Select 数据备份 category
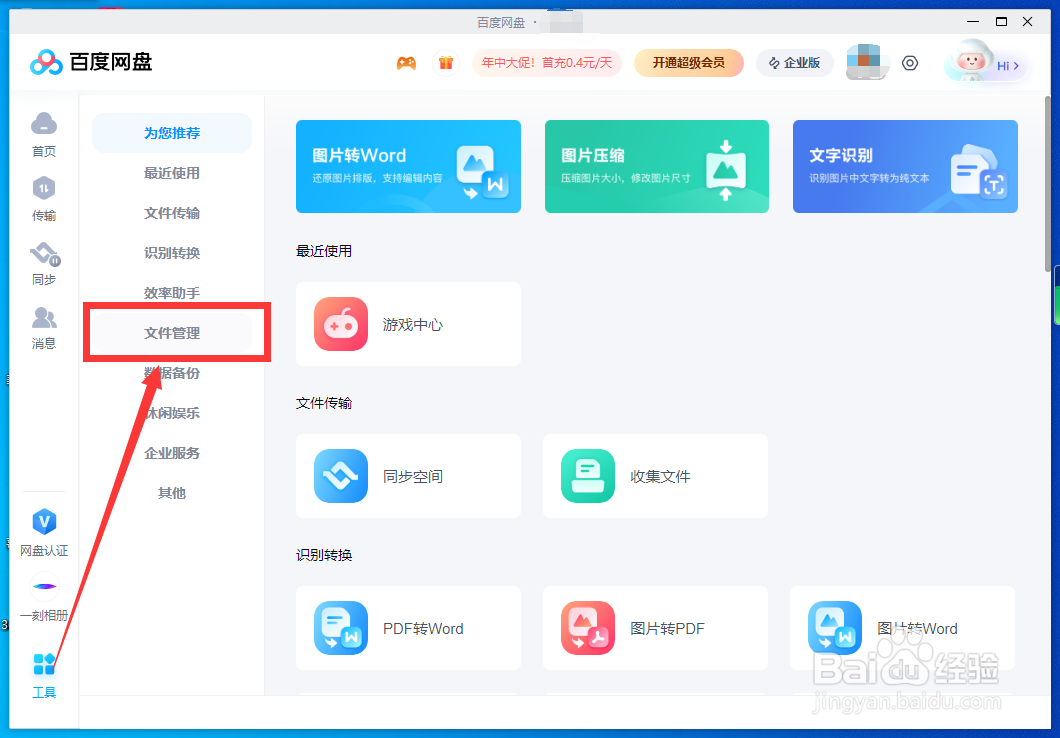This screenshot has width=1060, height=738. click(172, 372)
